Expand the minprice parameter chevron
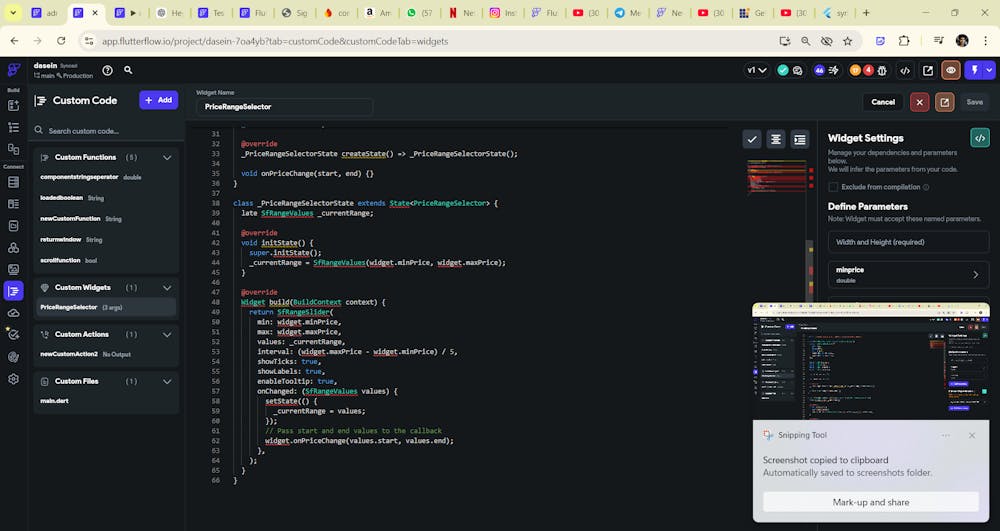The height and width of the screenshot is (531, 1000). pos(976,275)
